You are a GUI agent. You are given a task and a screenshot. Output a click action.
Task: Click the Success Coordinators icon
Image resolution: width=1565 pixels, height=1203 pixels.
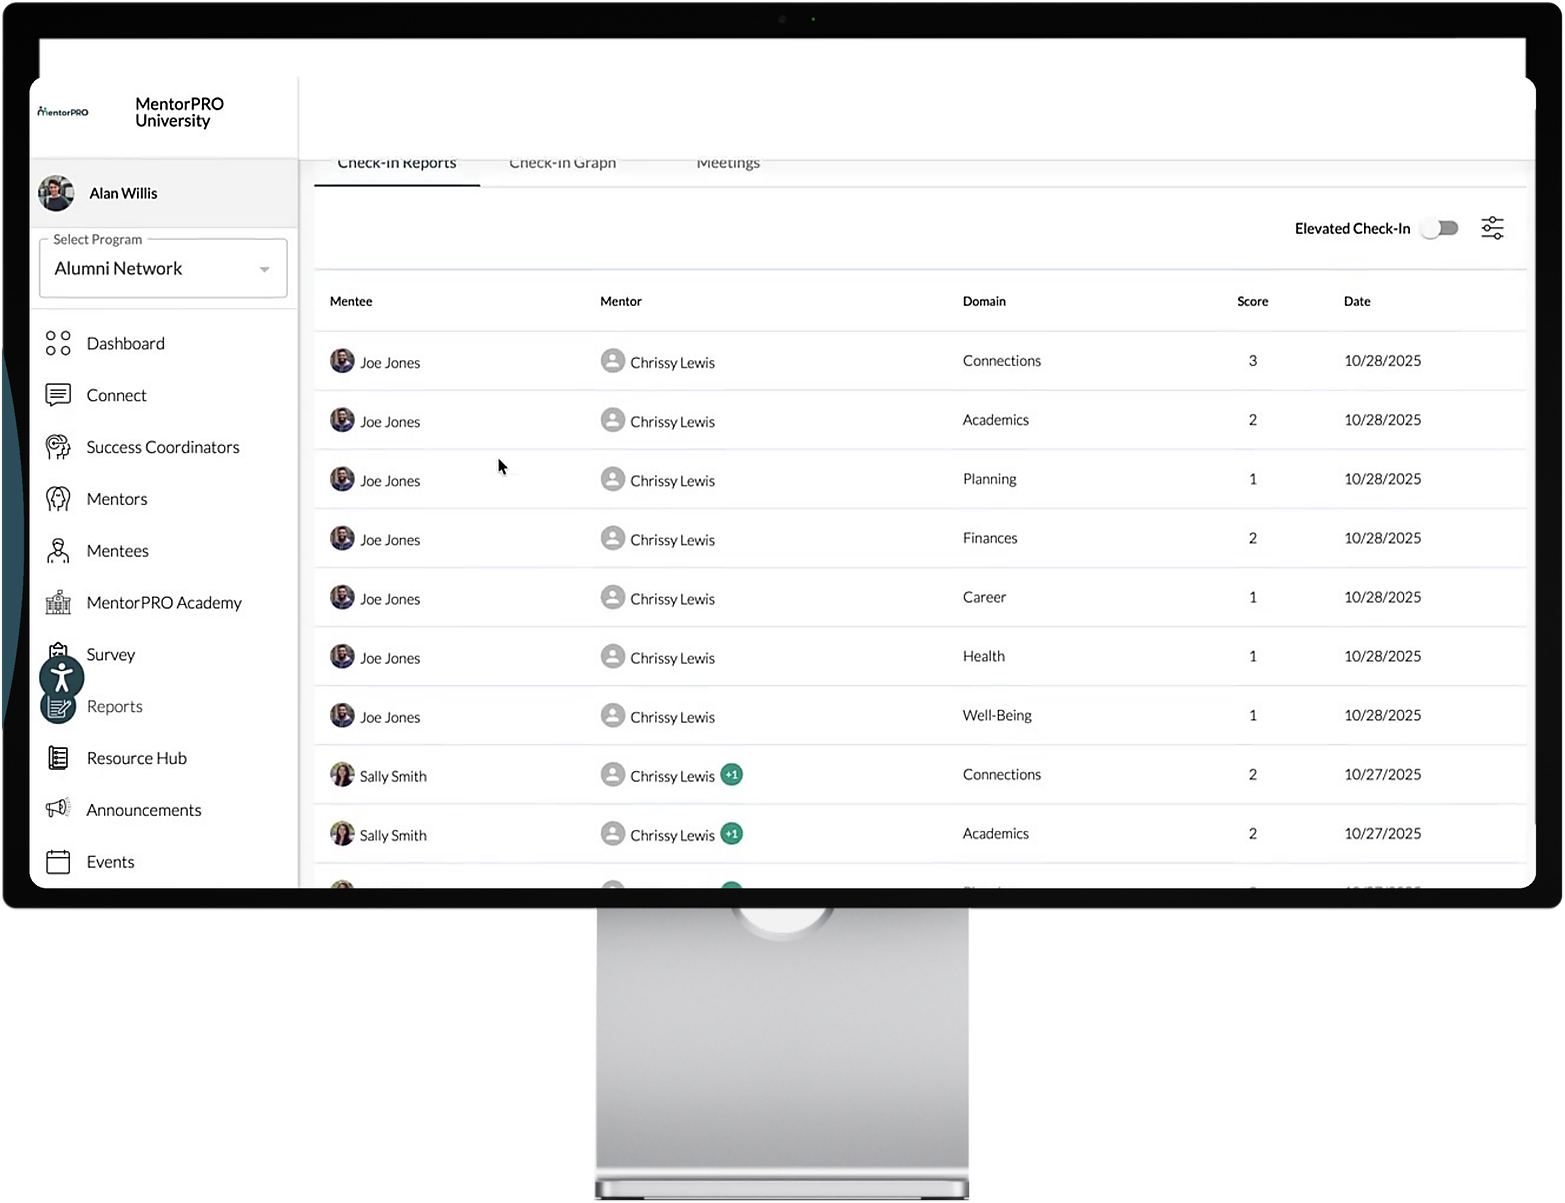pyautogui.click(x=58, y=447)
